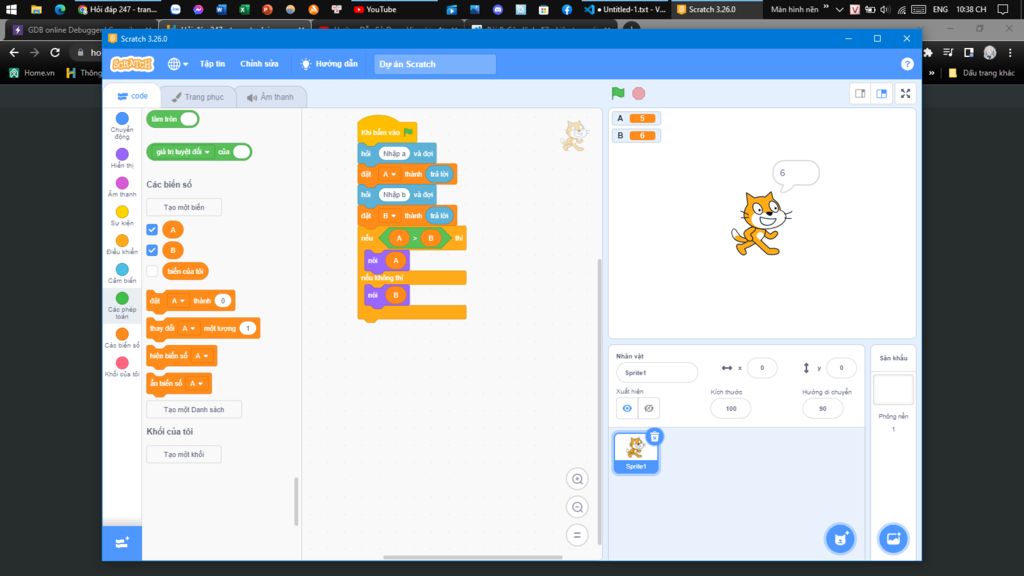This screenshot has height=576, width=1024.
Task: Select the Chuyển động block category
Action: coord(121,119)
